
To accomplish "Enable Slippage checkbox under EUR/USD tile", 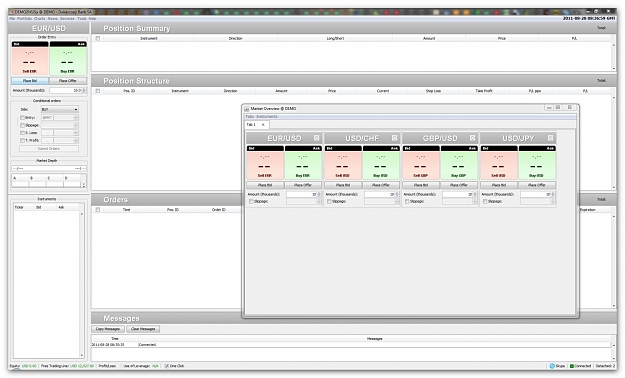I will 251,201.
